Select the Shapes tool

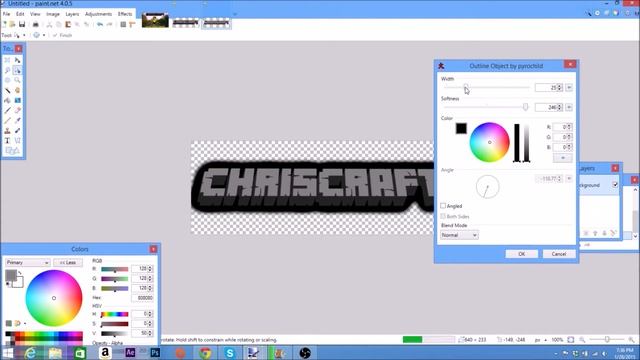12,151
